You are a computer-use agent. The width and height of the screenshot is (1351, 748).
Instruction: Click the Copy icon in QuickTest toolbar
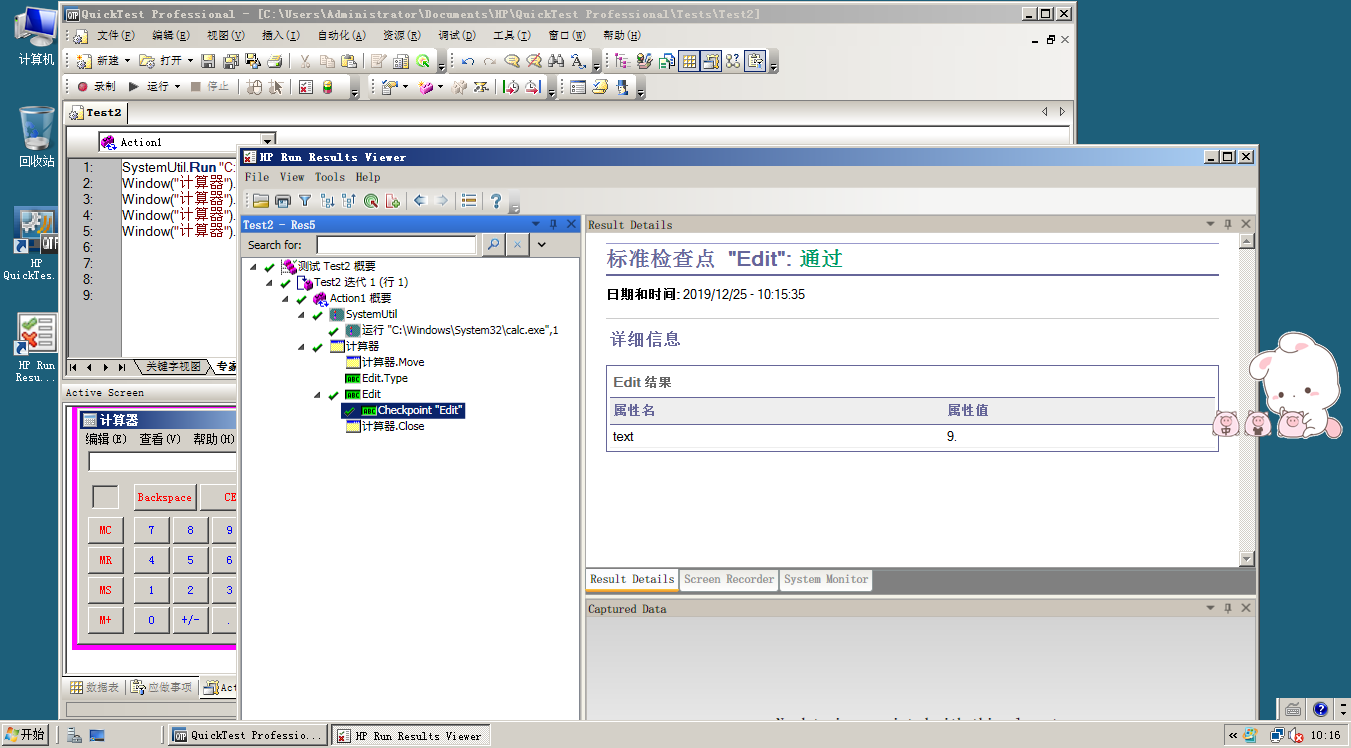click(x=326, y=61)
